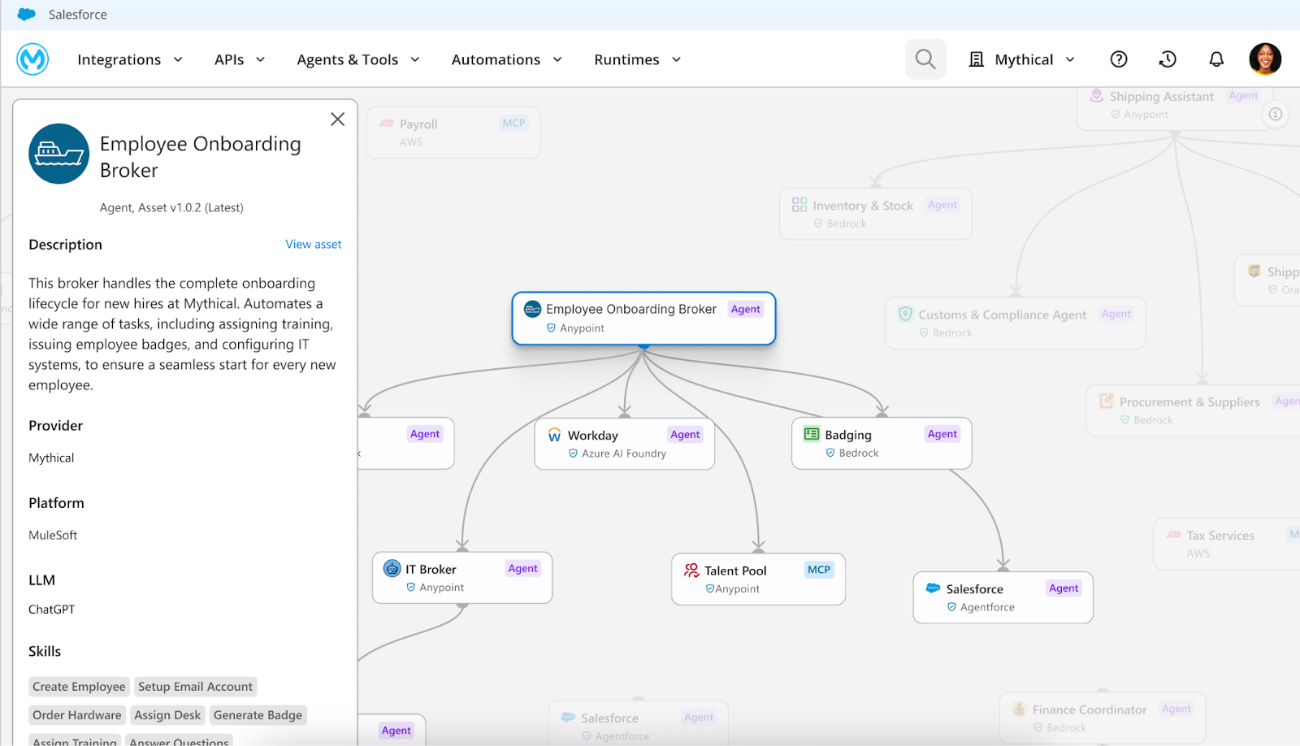Open the user profile avatar
Viewport: 1300px width, 746px height.
click(x=1265, y=59)
